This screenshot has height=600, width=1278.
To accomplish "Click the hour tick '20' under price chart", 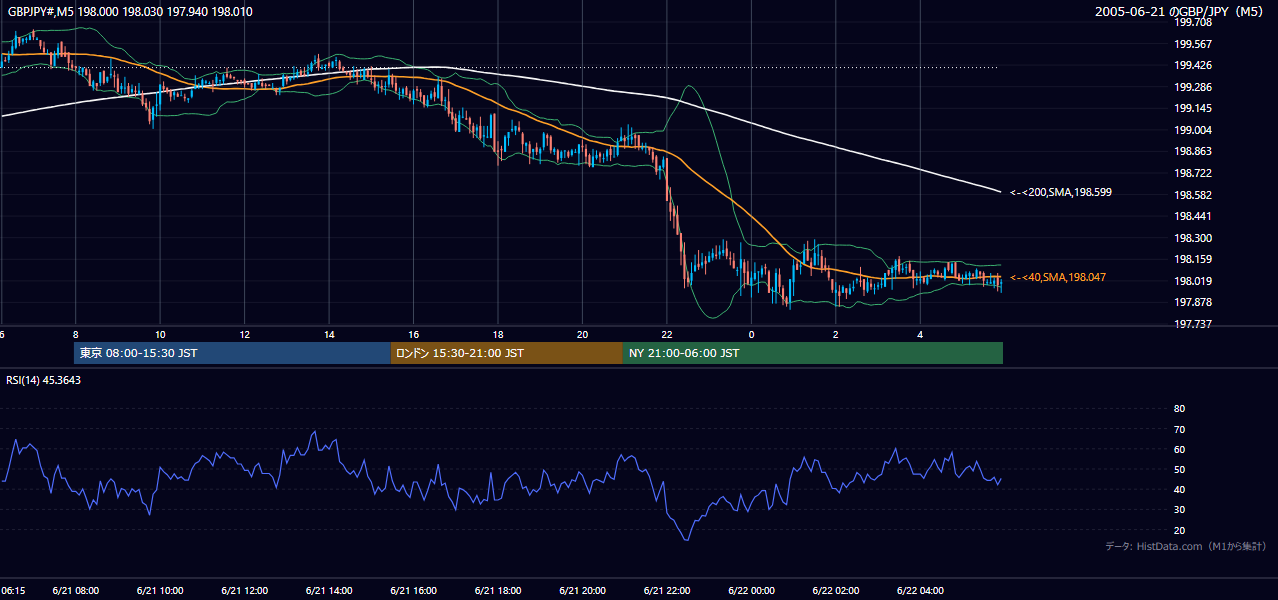I will tap(583, 334).
